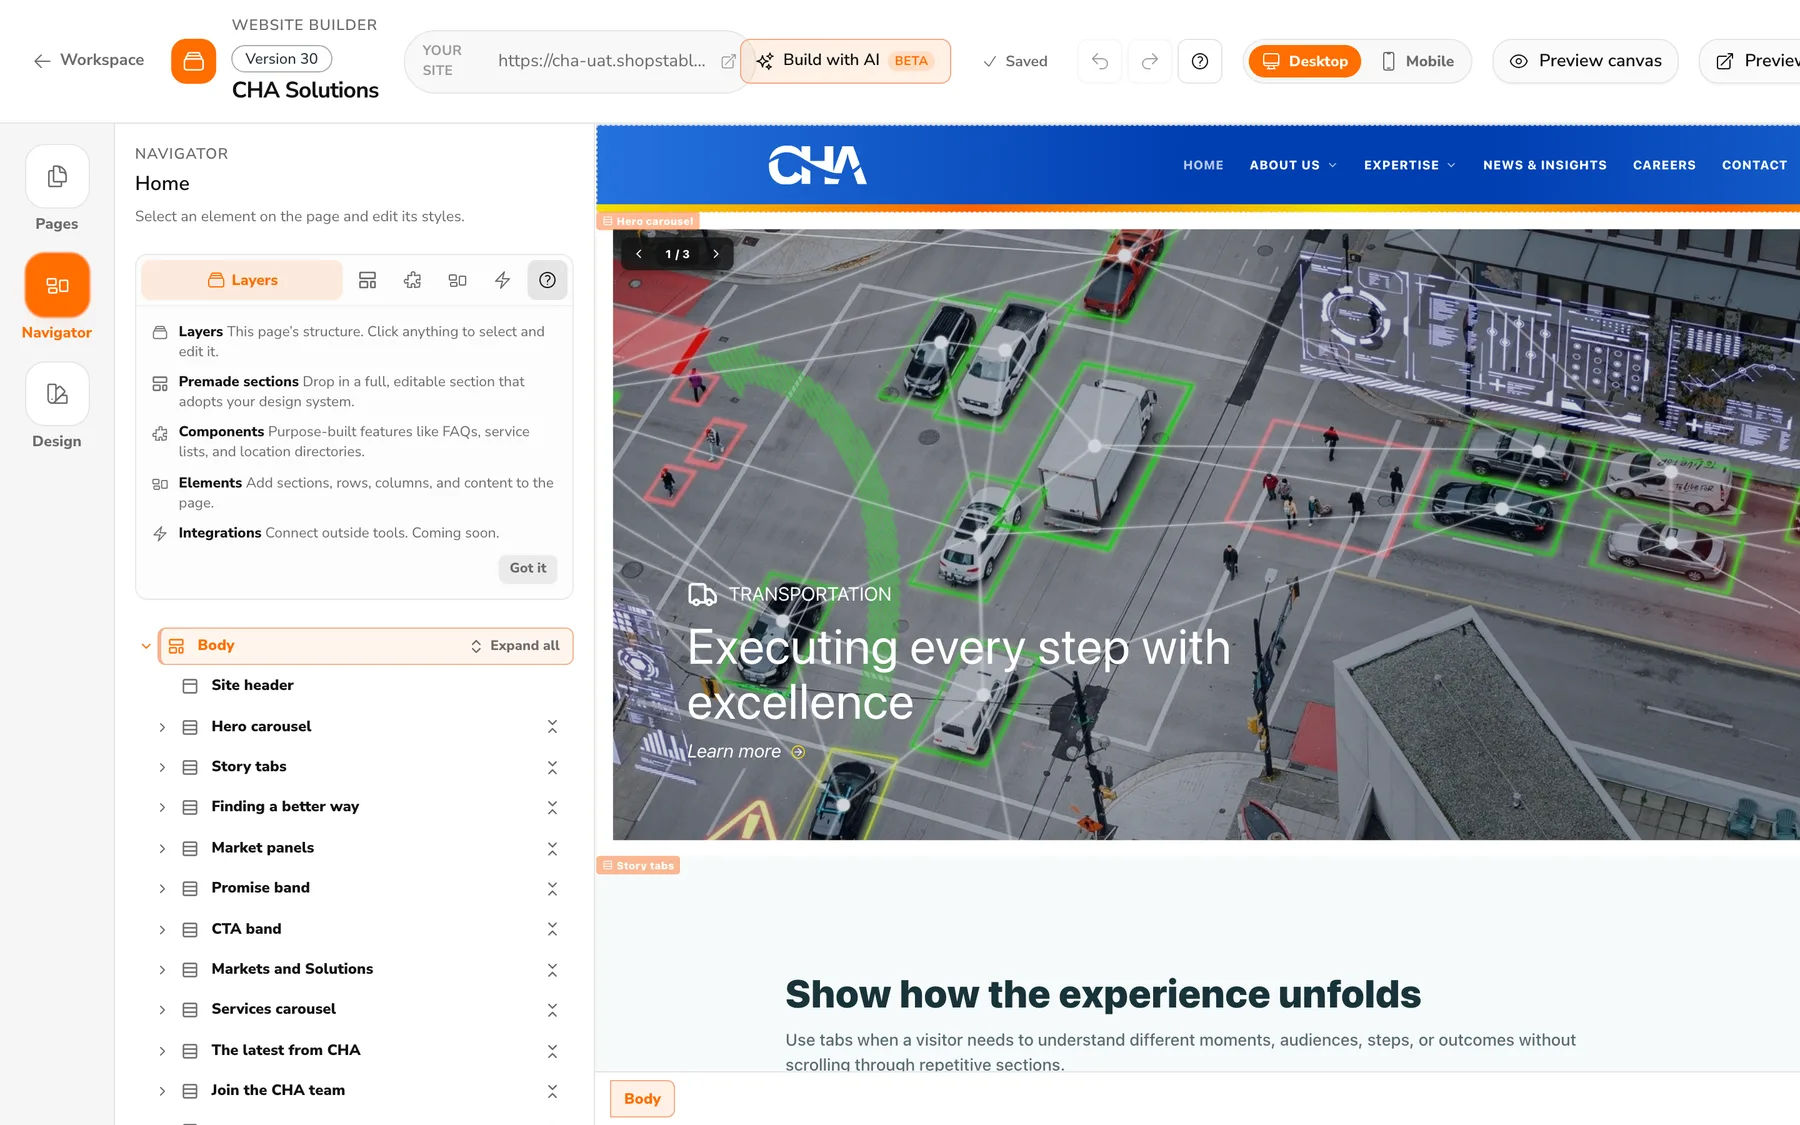Screen dimensions: 1800x1125
Task: Expand the Hero carousel layer
Action: (162, 727)
